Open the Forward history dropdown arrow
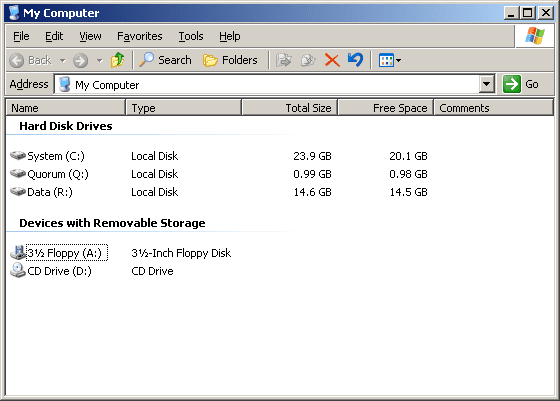The image size is (560, 401). point(100,60)
